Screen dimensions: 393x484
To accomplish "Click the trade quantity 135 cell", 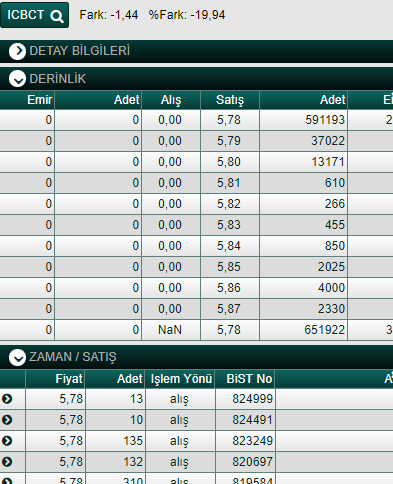I will point(115,441).
